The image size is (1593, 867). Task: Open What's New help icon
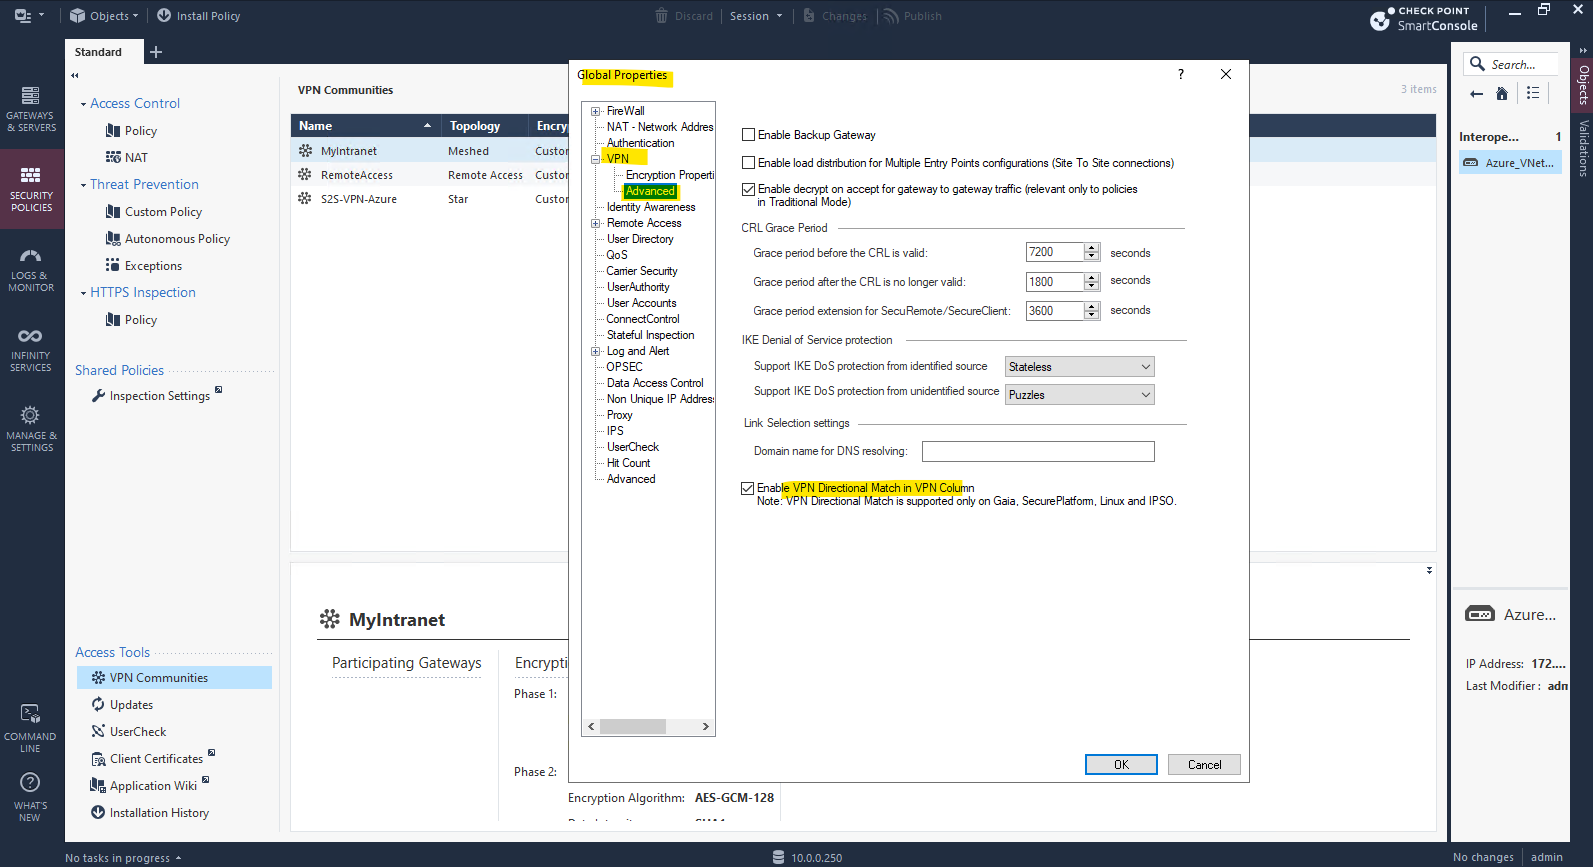[x=30, y=783]
